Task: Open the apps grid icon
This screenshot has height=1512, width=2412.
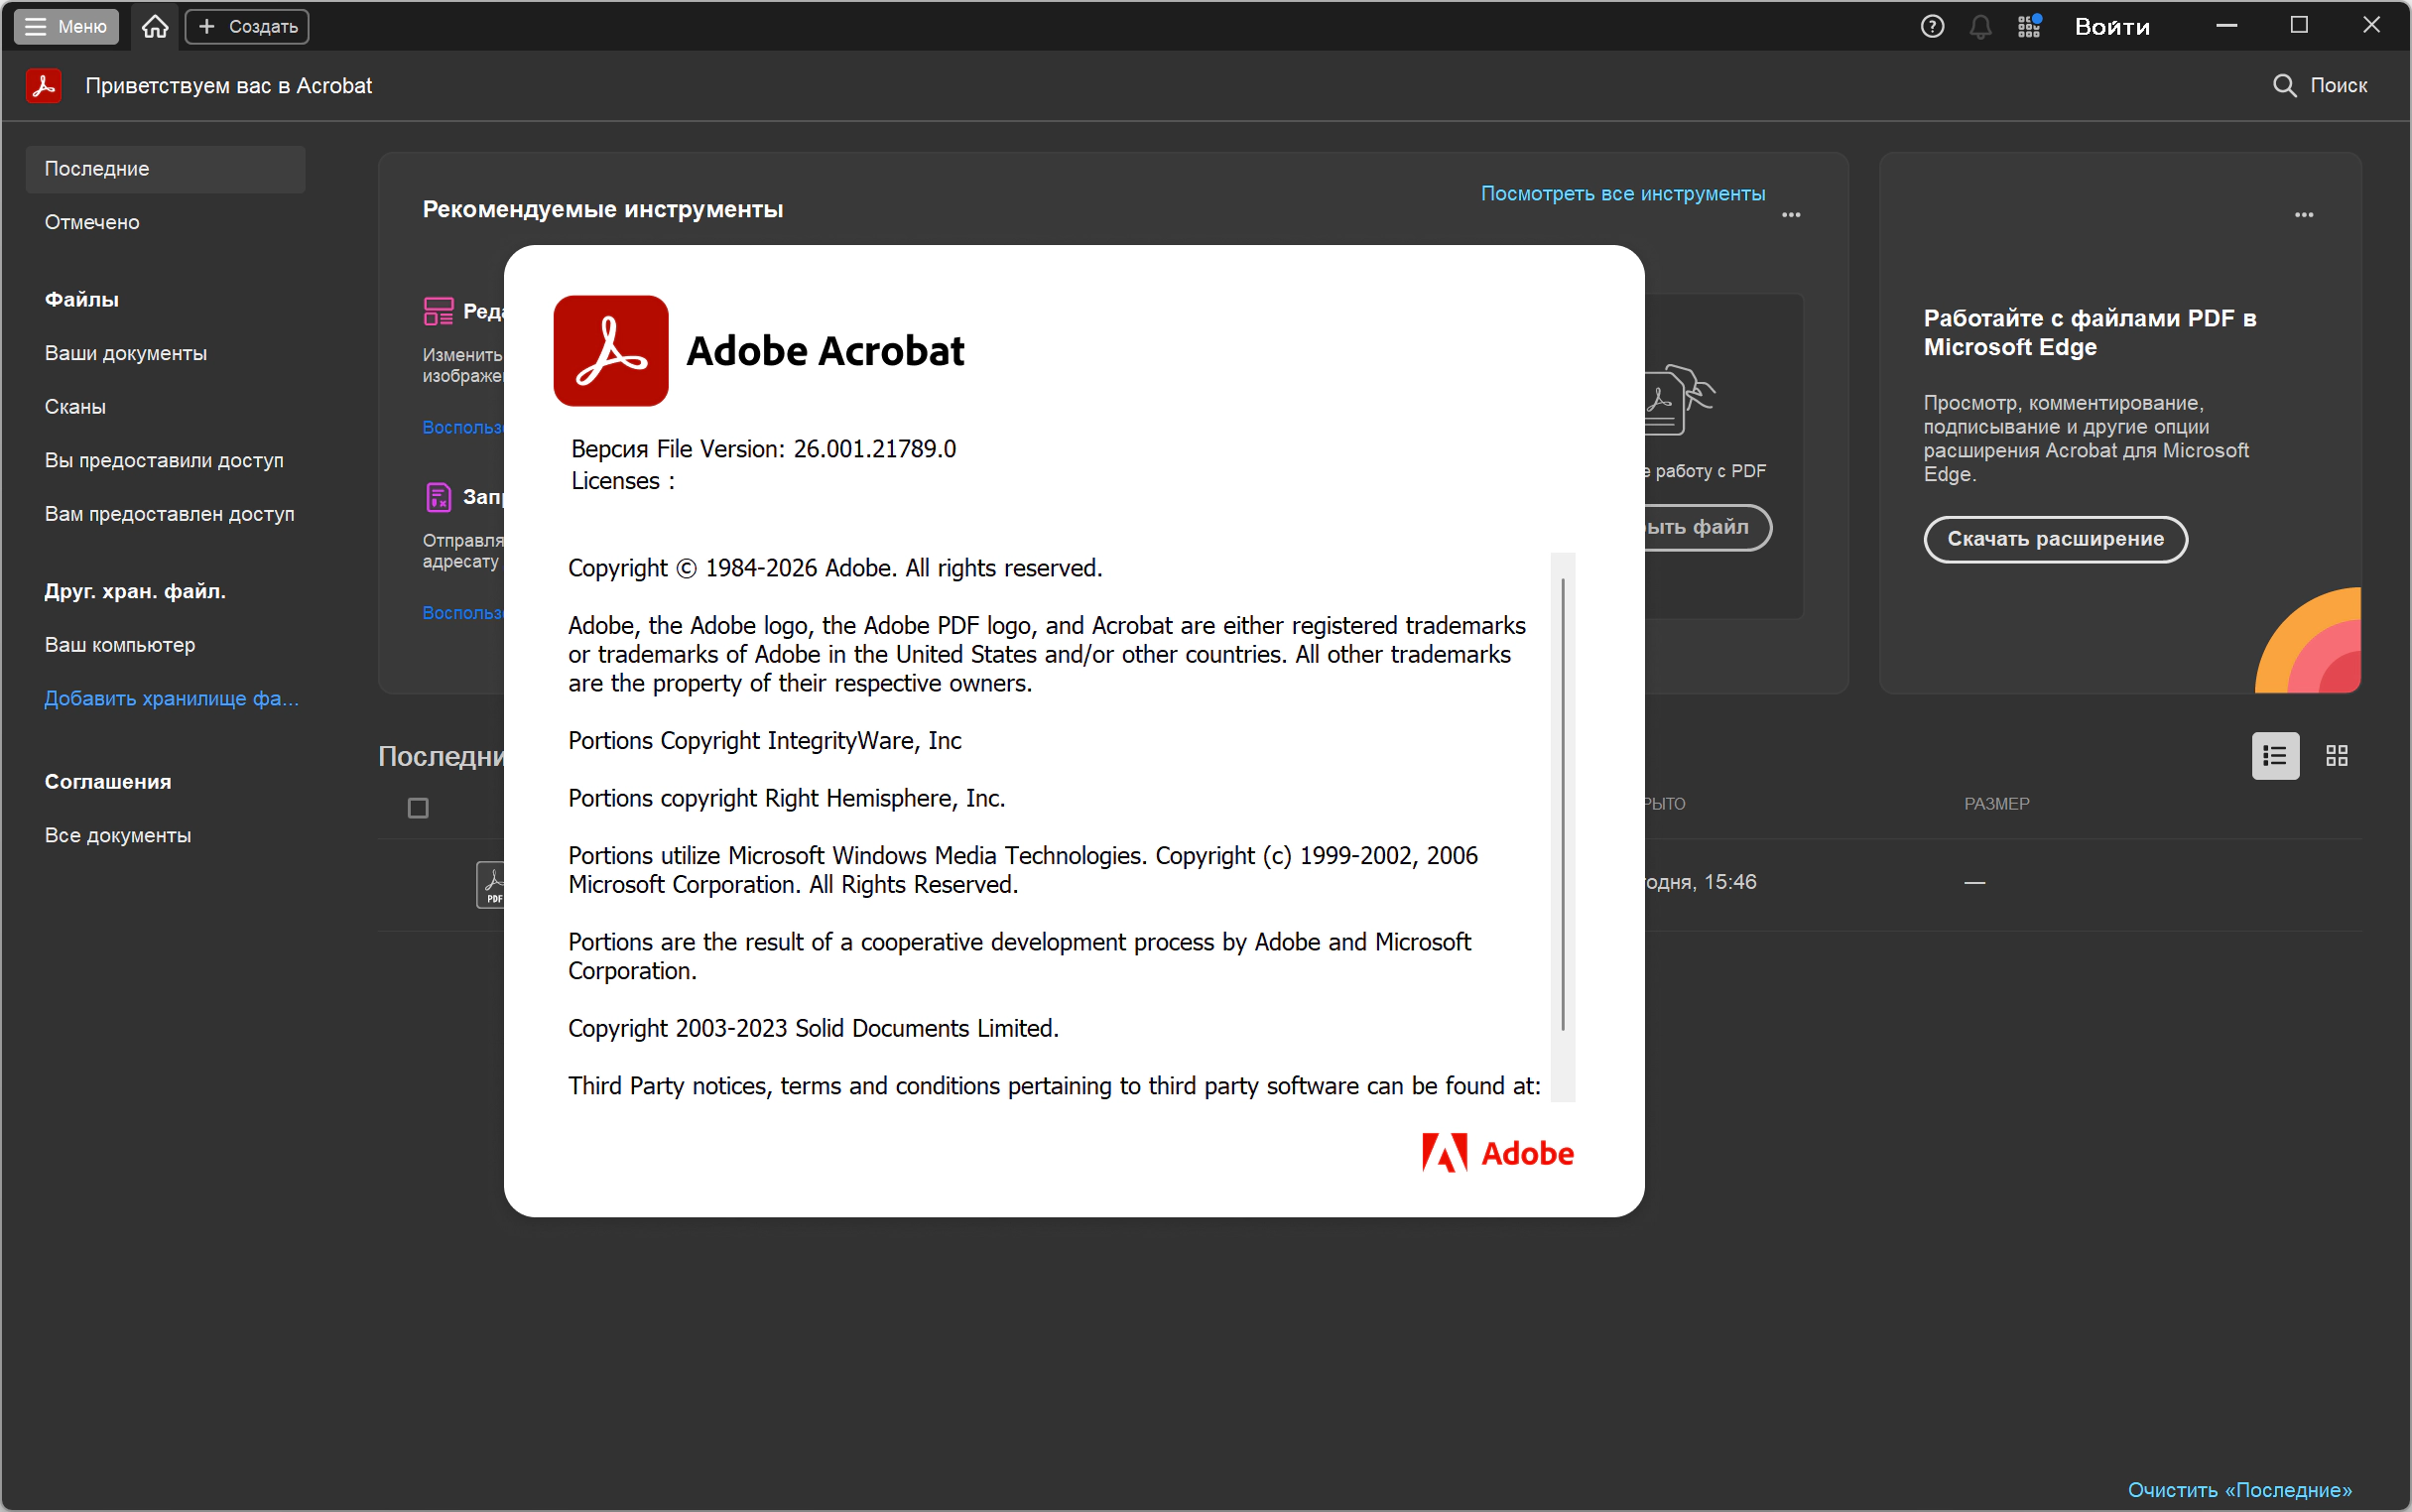Action: click(x=2029, y=26)
